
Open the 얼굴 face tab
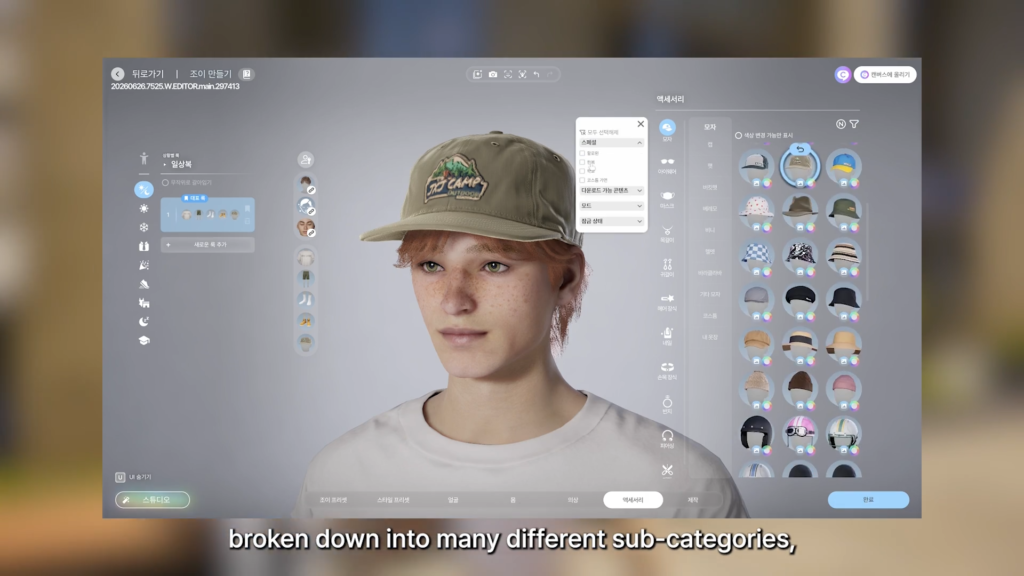pos(453,500)
